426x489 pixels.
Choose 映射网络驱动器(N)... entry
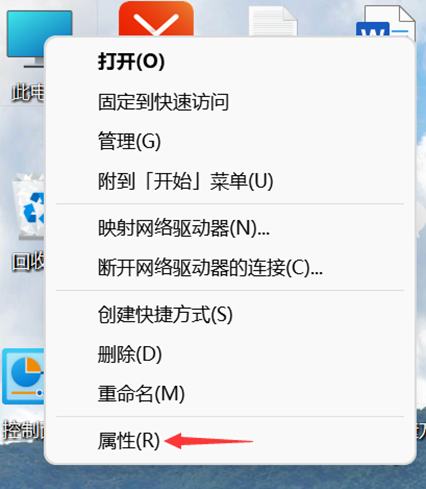pos(230,228)
